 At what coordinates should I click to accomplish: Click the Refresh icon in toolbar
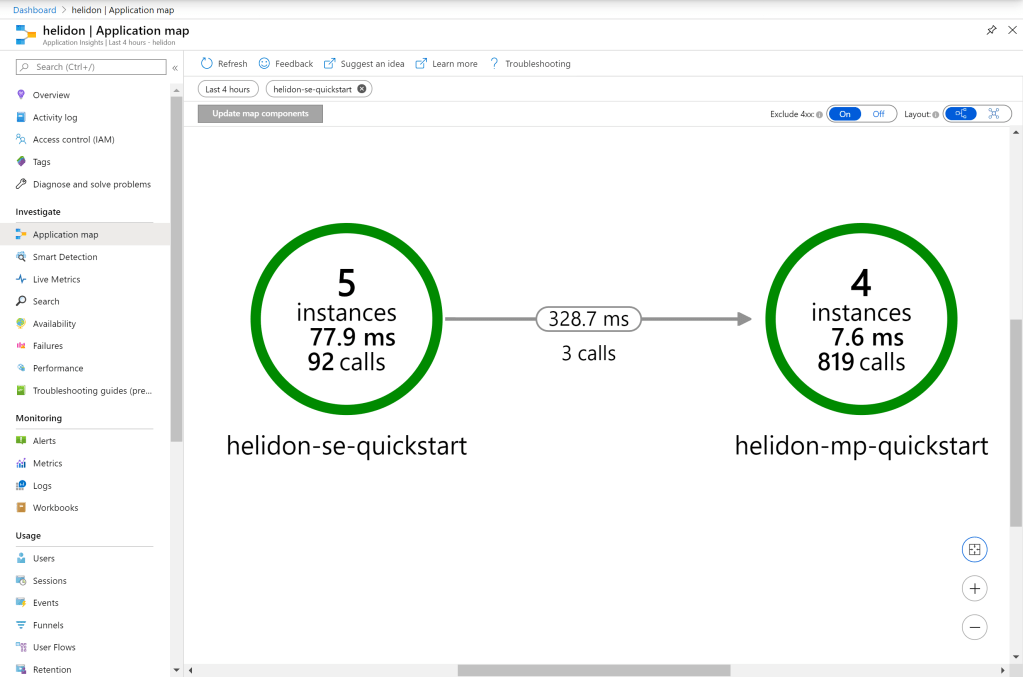click(207, 64)
